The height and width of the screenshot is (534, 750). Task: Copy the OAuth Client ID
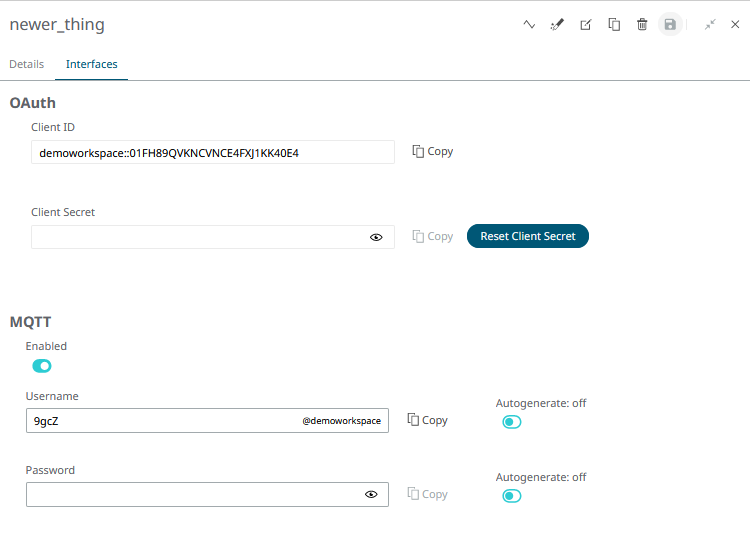click(433, 152)
